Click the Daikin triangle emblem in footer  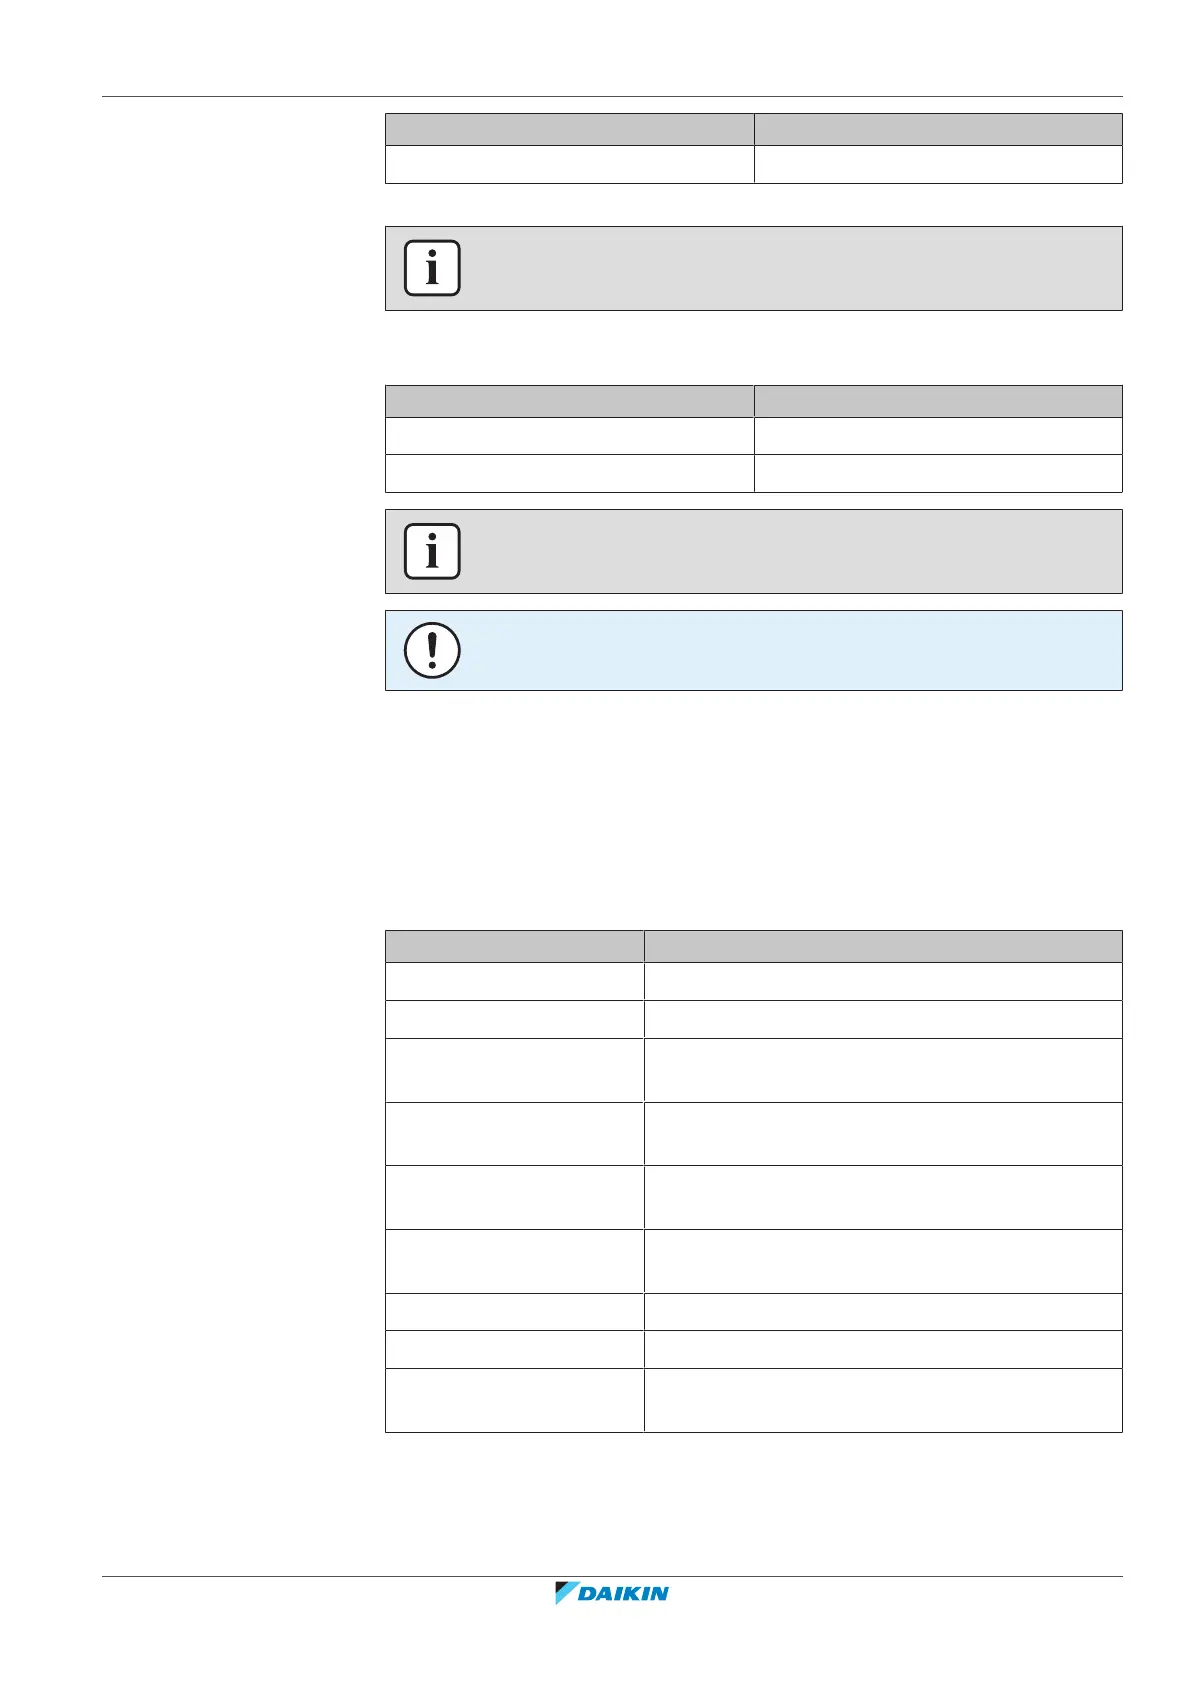566,1593
